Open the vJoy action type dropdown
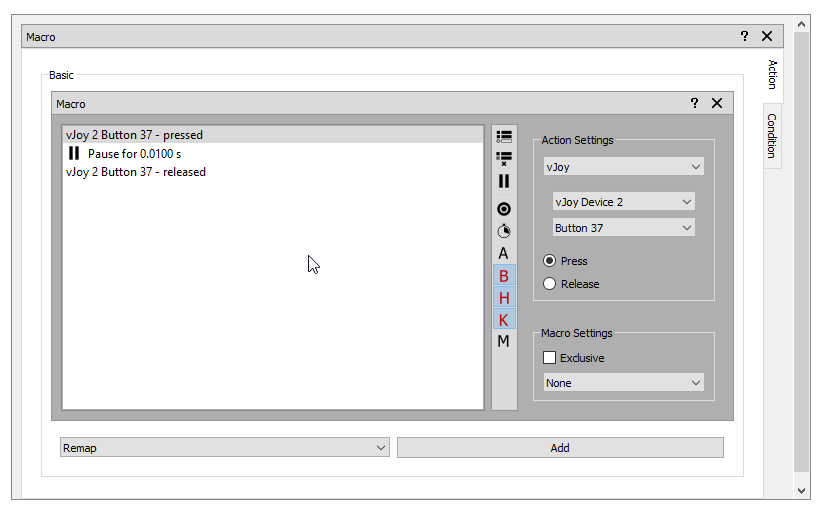825x516 pixels. pos(623,167)
